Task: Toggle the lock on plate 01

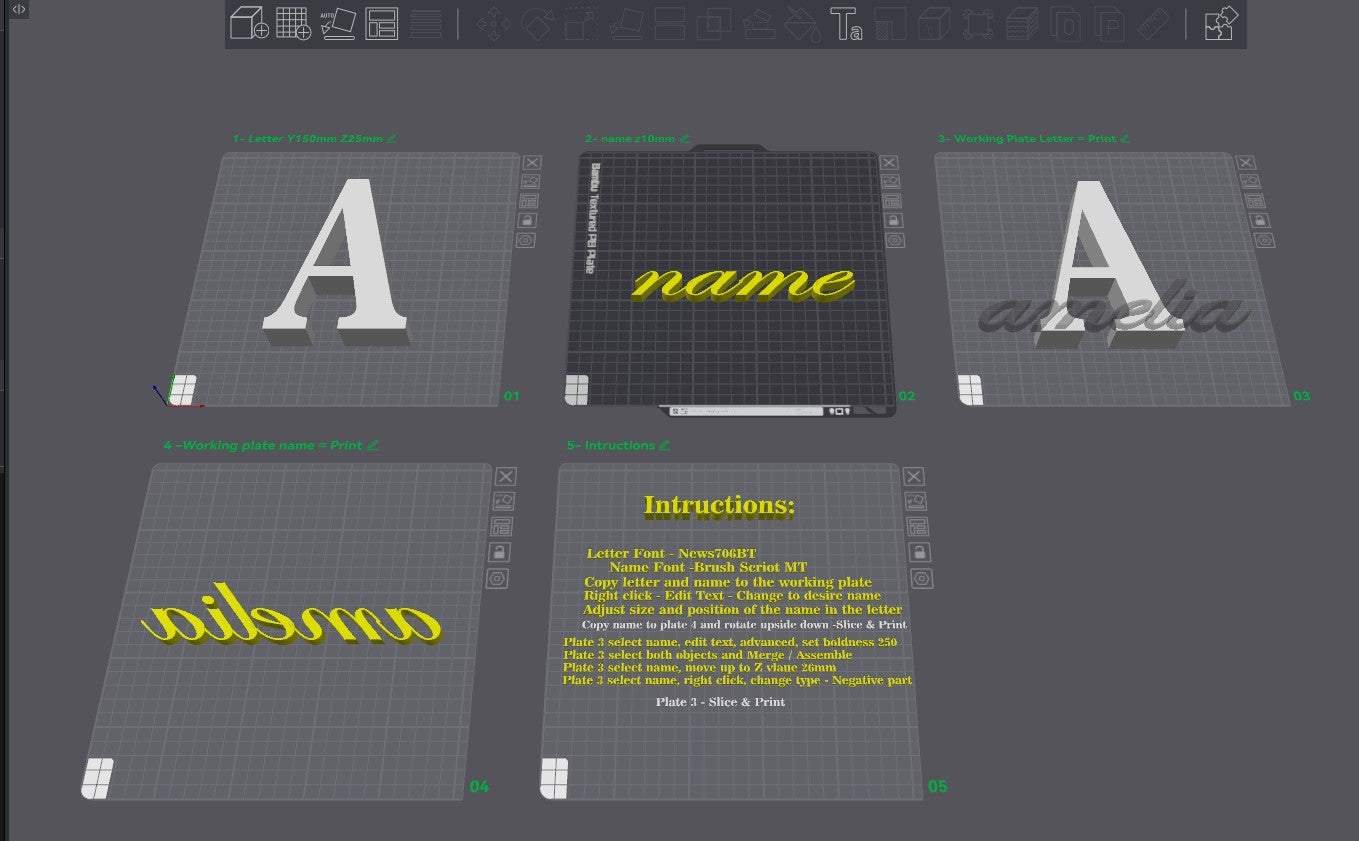Action: pos(527,220)
